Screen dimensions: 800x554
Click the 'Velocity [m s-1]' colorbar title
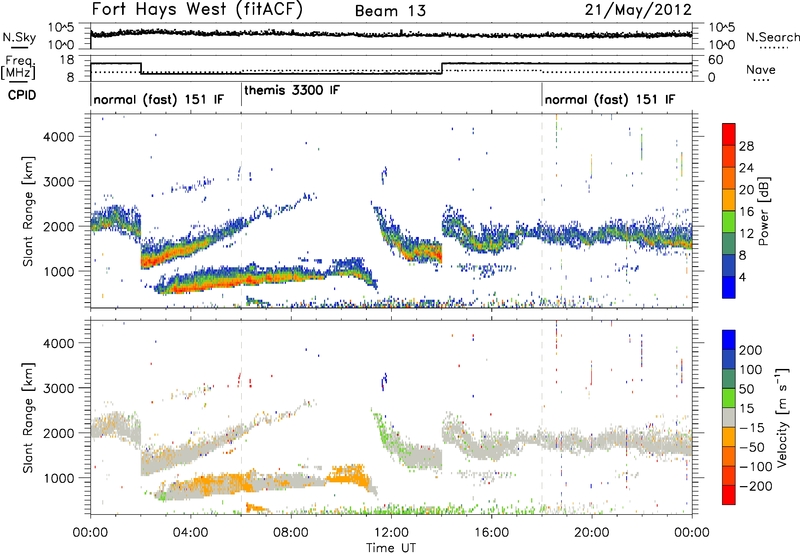(782, 417)
